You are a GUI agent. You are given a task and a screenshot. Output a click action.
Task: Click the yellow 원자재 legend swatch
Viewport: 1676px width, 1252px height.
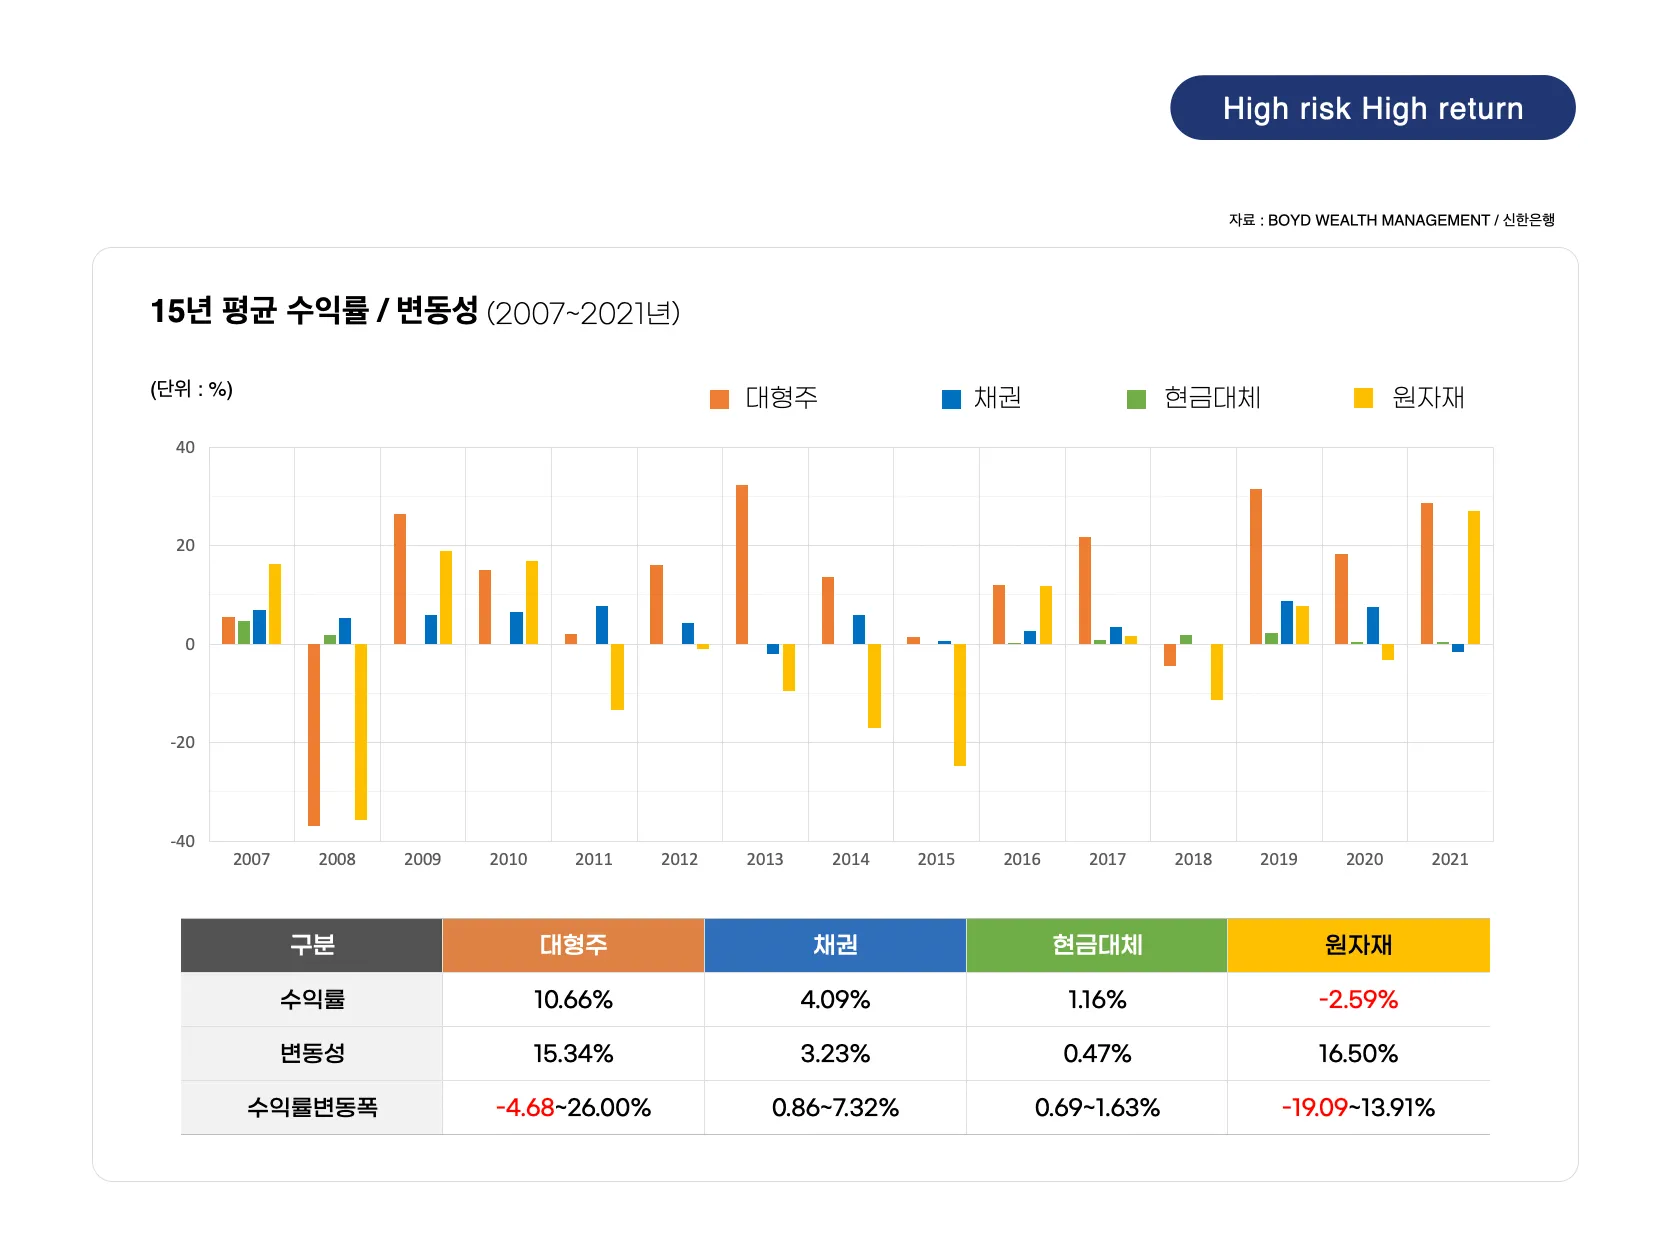click(x=1363, y=398)
